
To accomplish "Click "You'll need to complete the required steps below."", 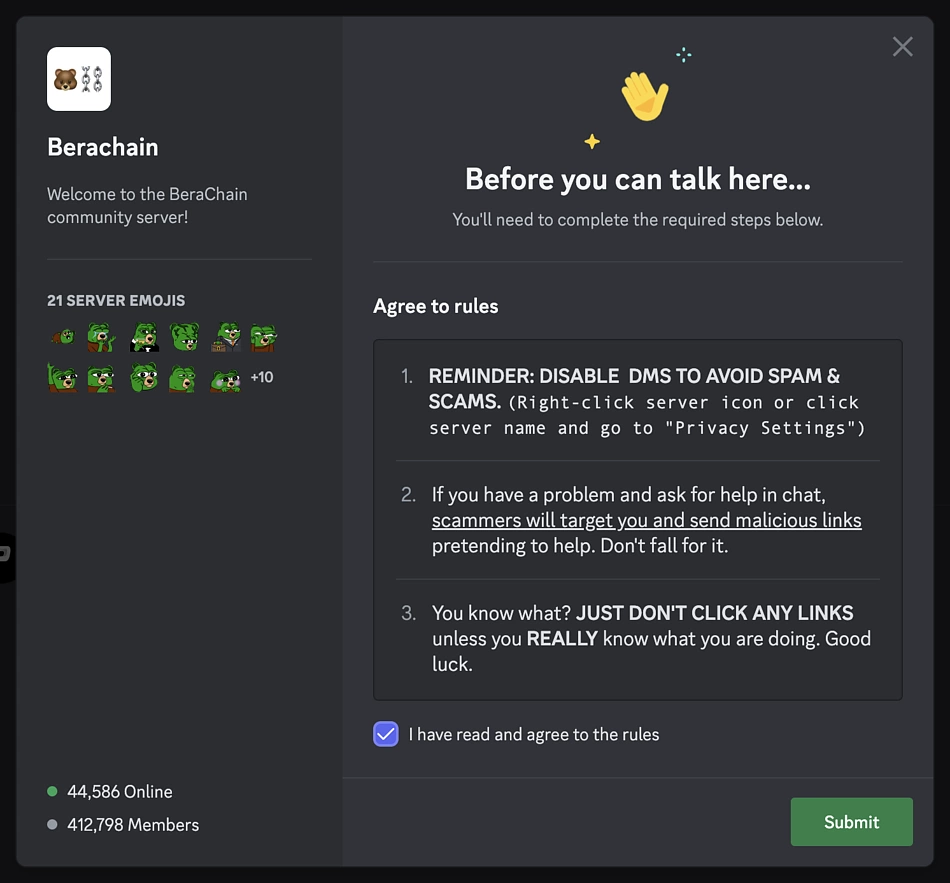I will (x=638, y=219).
